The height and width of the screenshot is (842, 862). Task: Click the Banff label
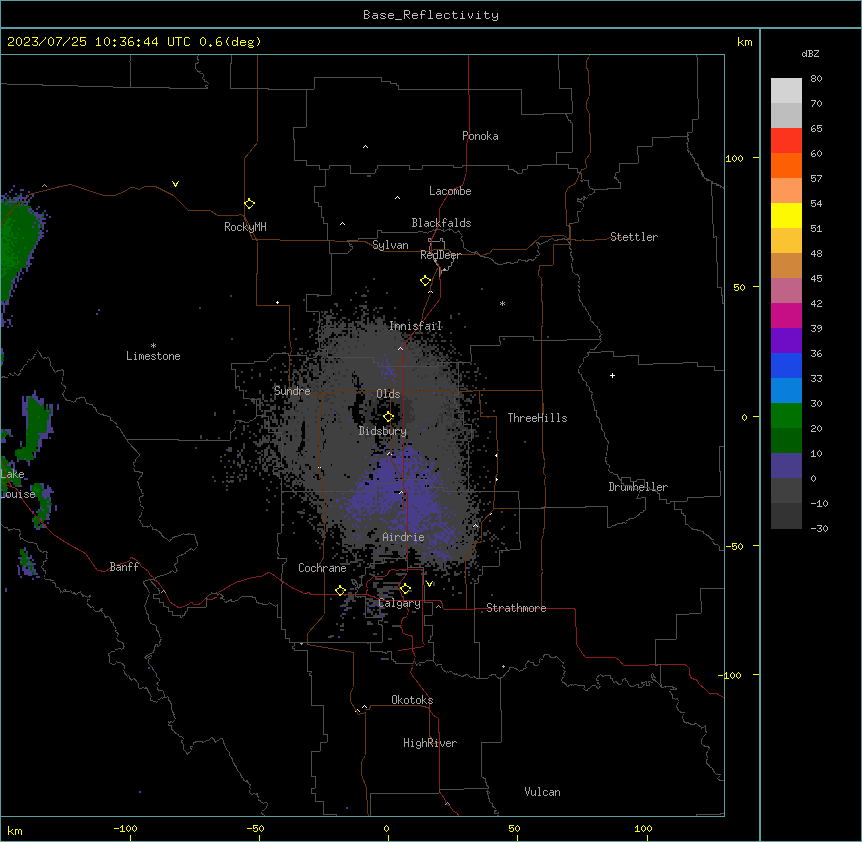[x=124, y=567]
